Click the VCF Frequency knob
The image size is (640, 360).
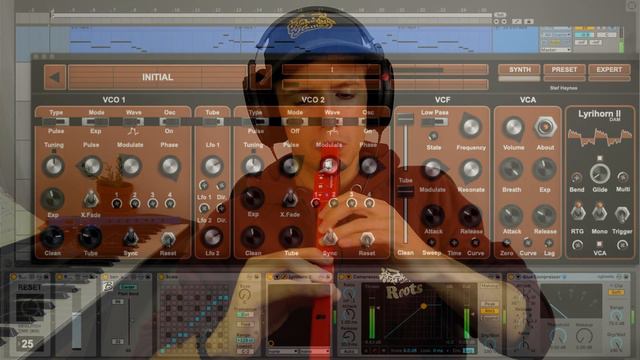[x=471, y=127]
